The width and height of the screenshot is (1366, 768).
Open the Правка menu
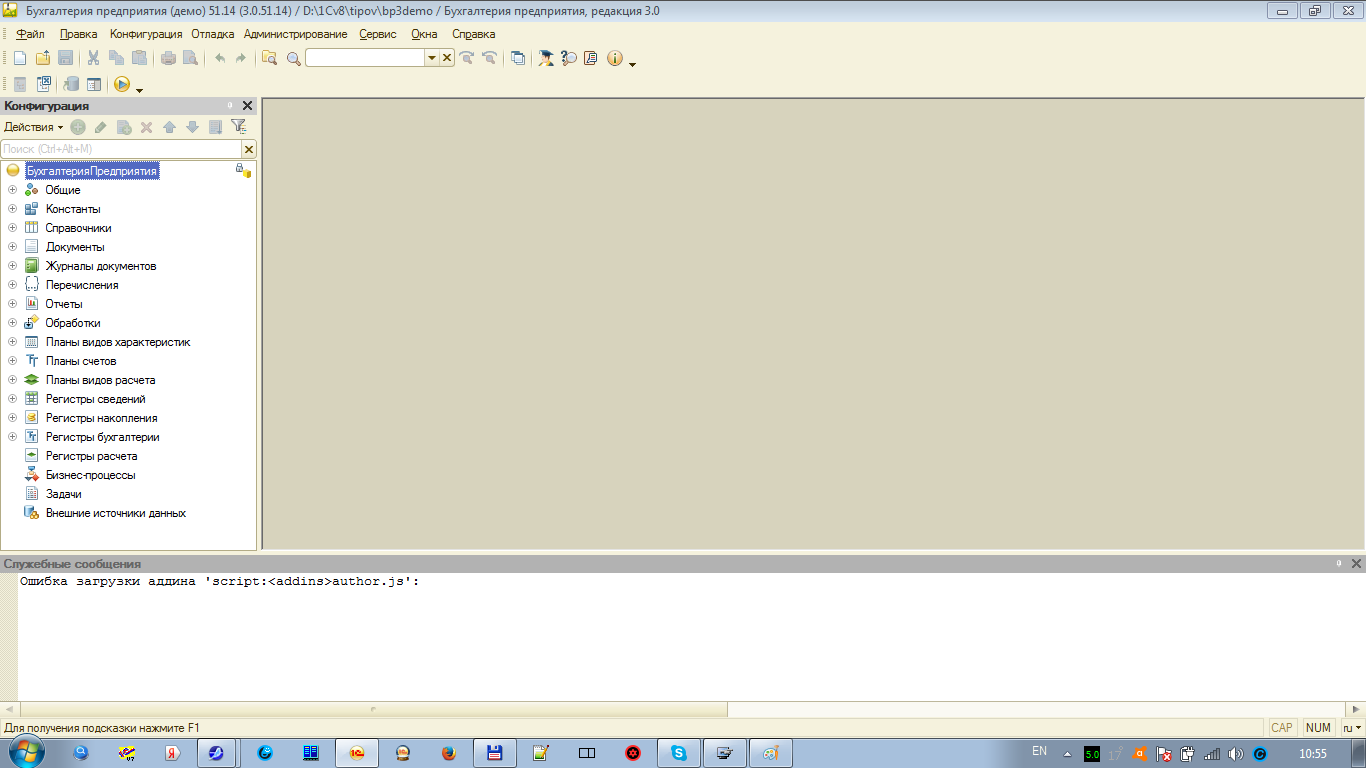pyautogui.click(x=78, y=34)
